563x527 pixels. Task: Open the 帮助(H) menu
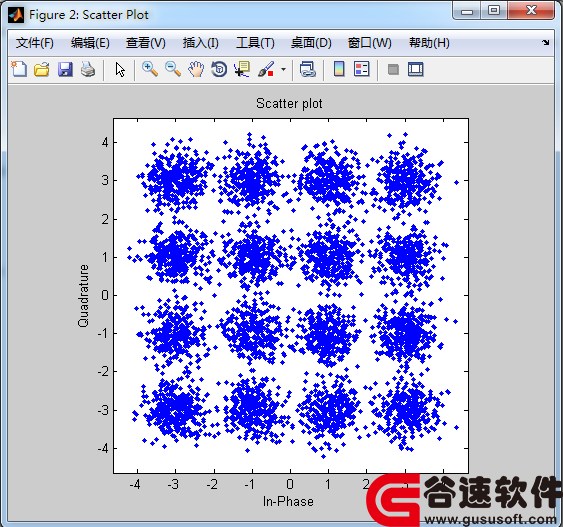[429, 43]
